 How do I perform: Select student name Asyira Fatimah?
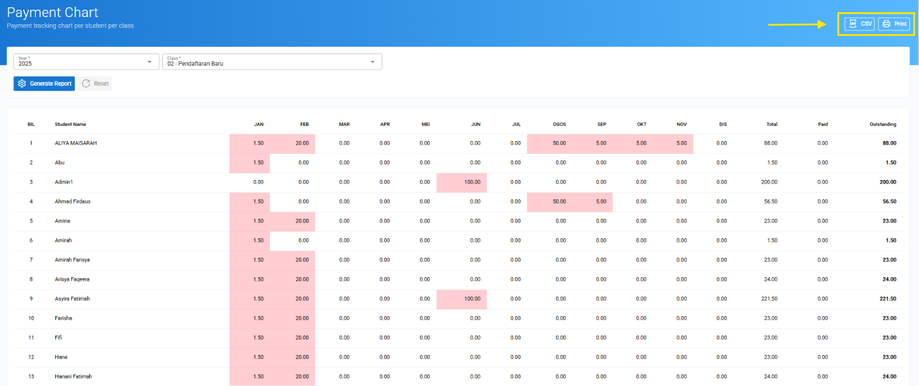tap(72, 299)
